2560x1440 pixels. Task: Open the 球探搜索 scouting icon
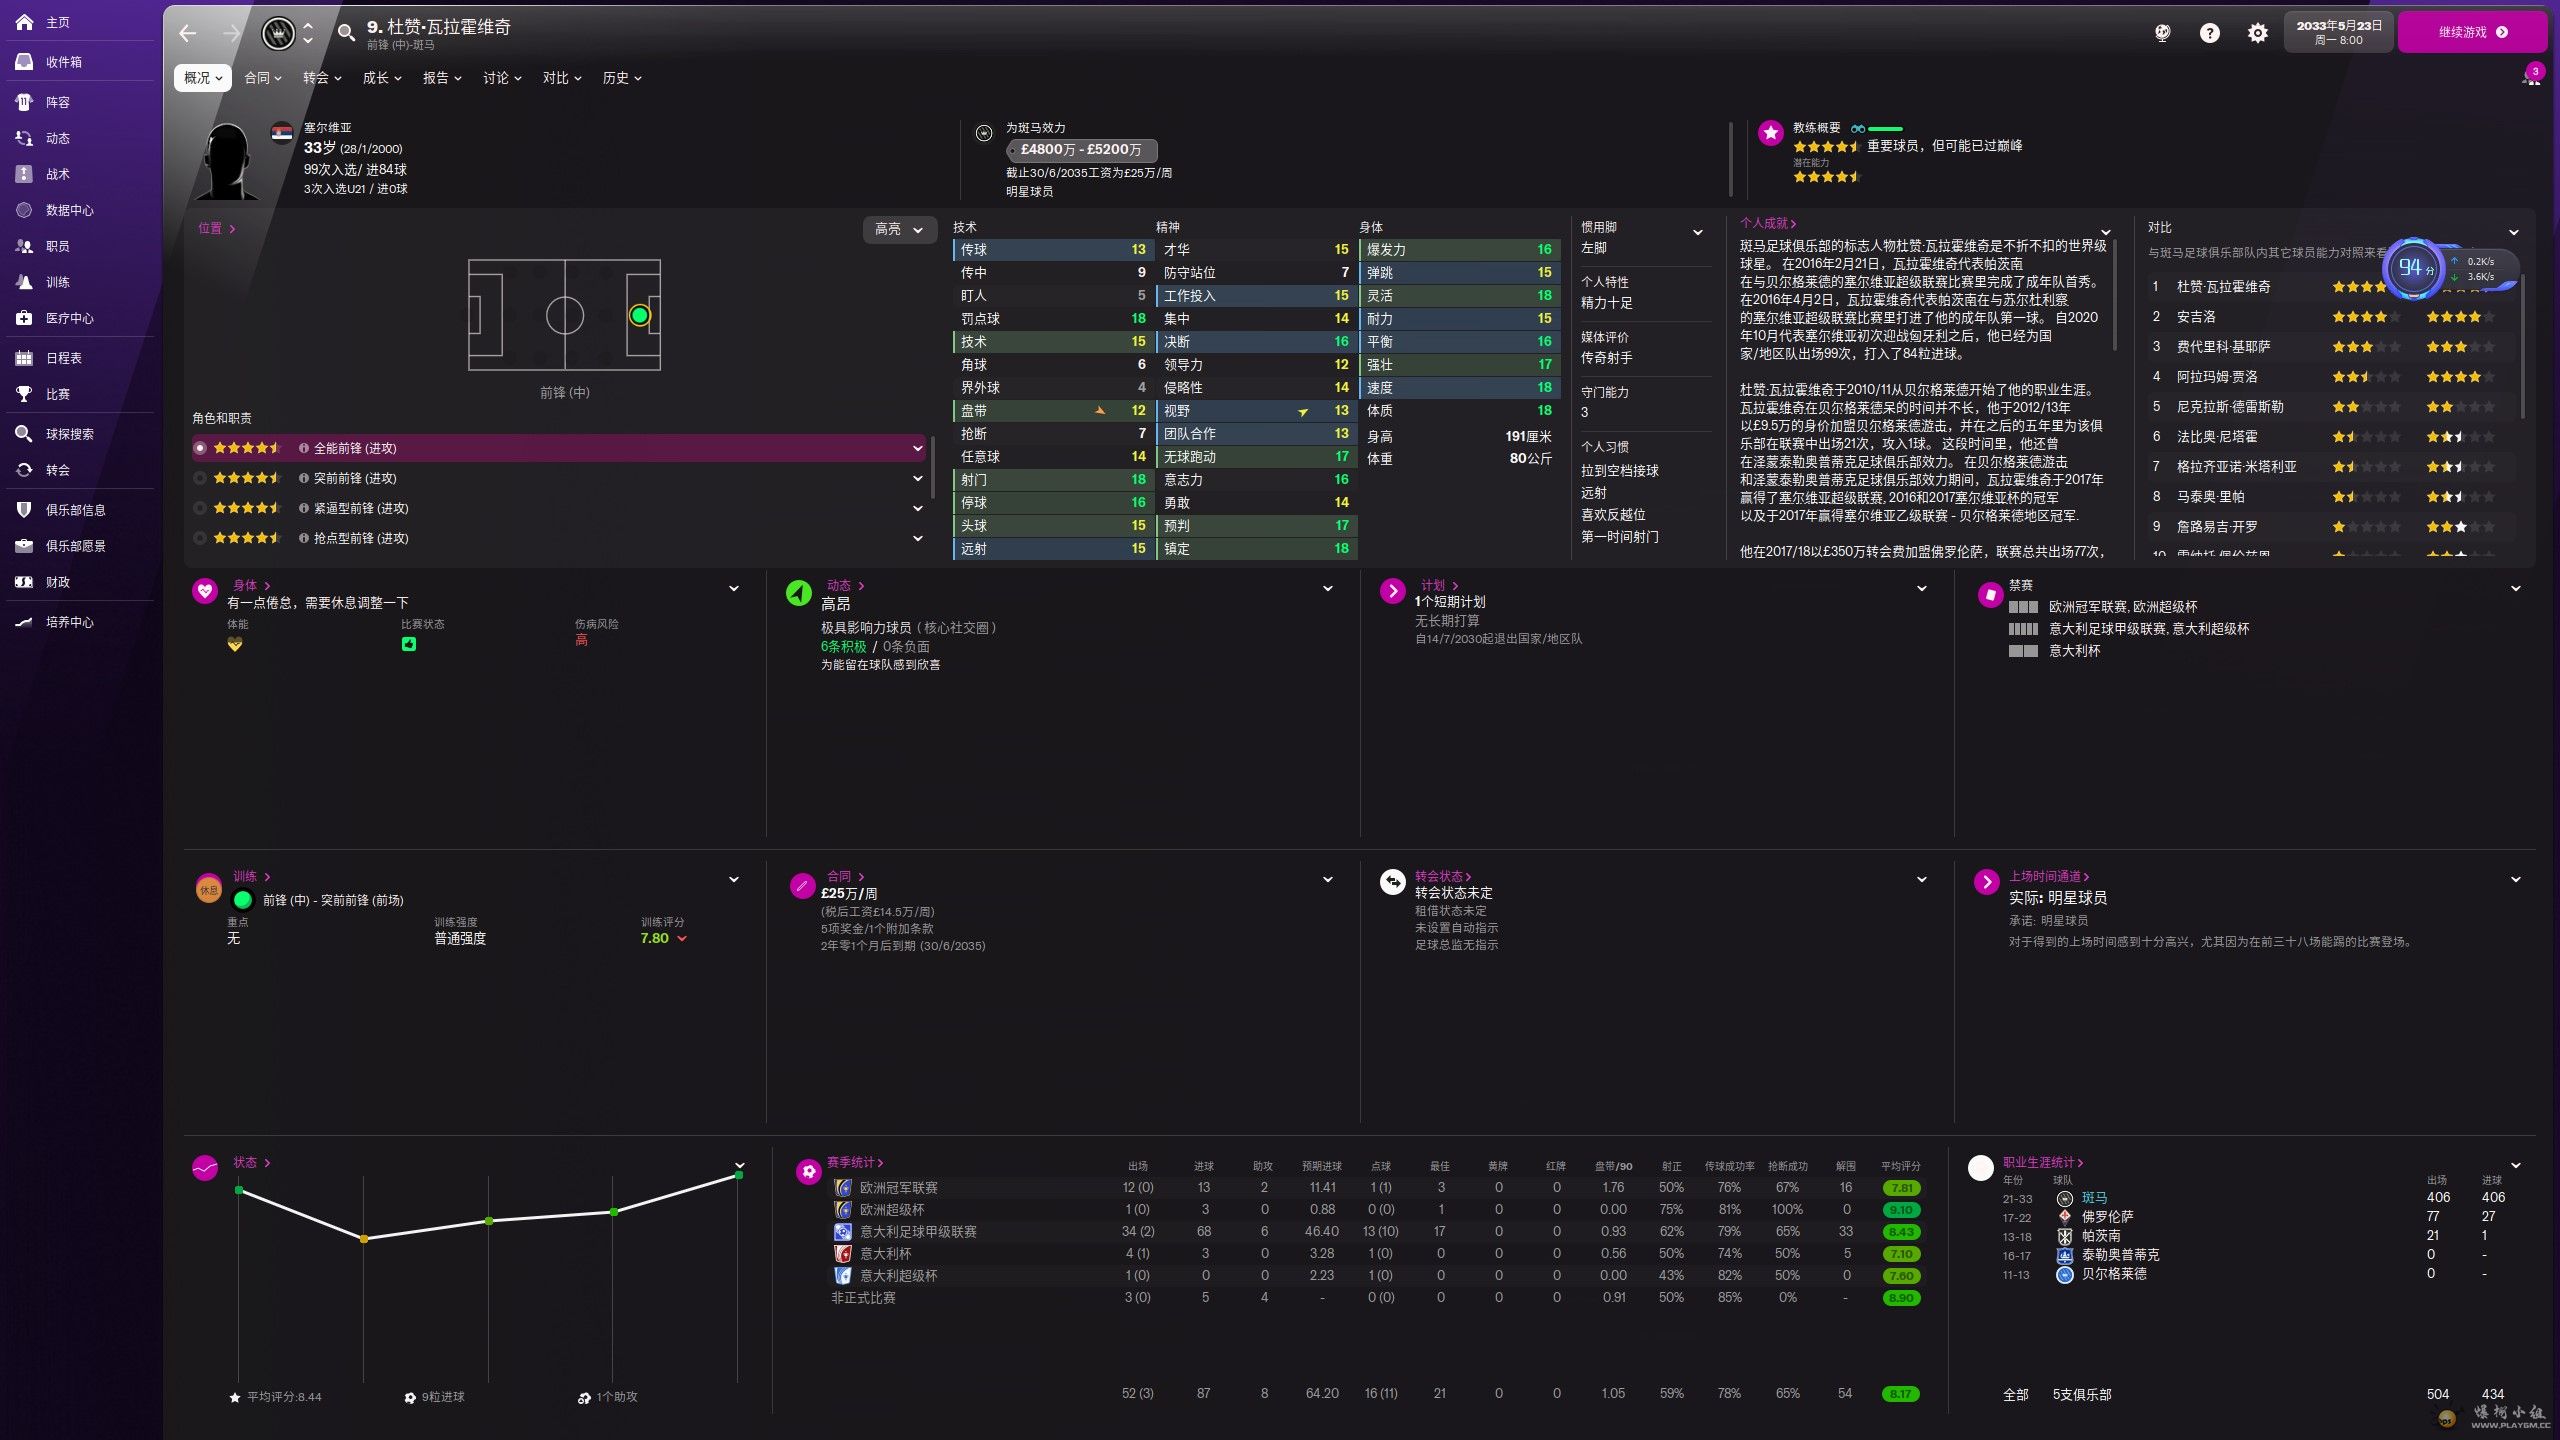(x=25, y=434)
